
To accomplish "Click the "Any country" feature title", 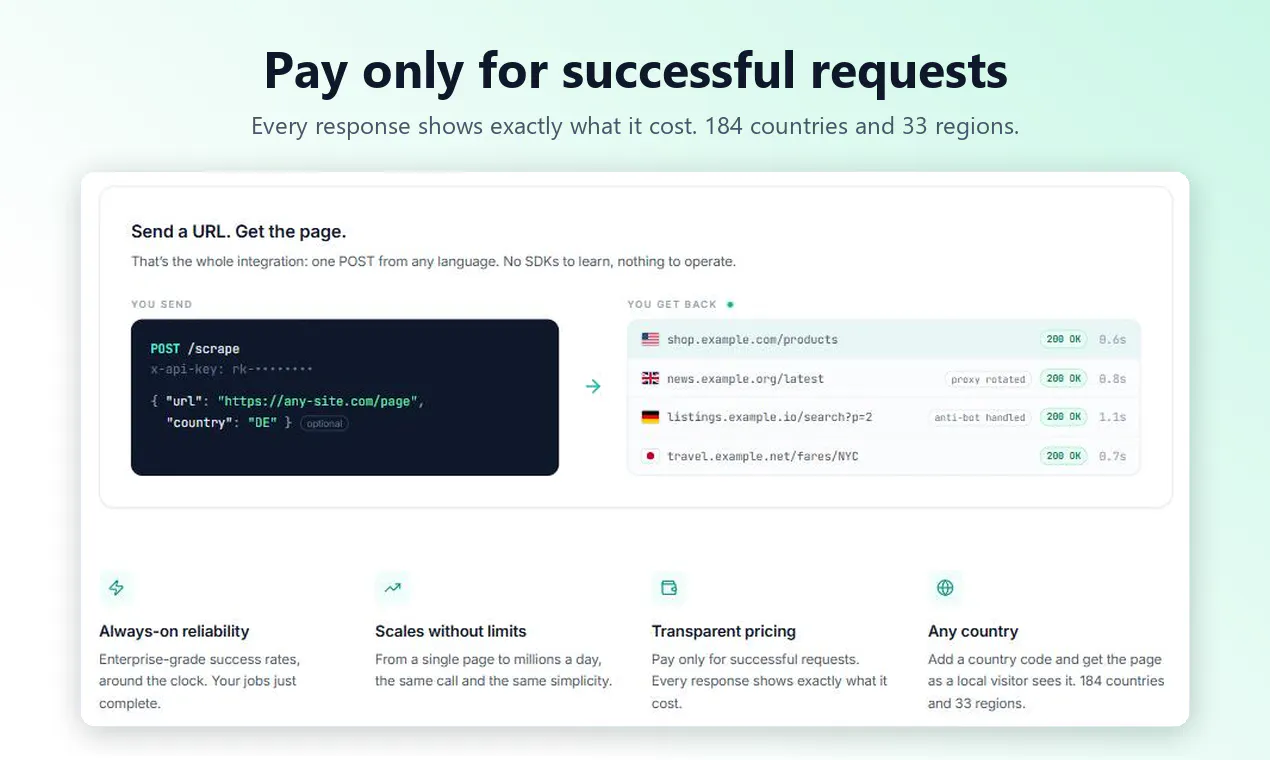I will click(x=973, y=631).
